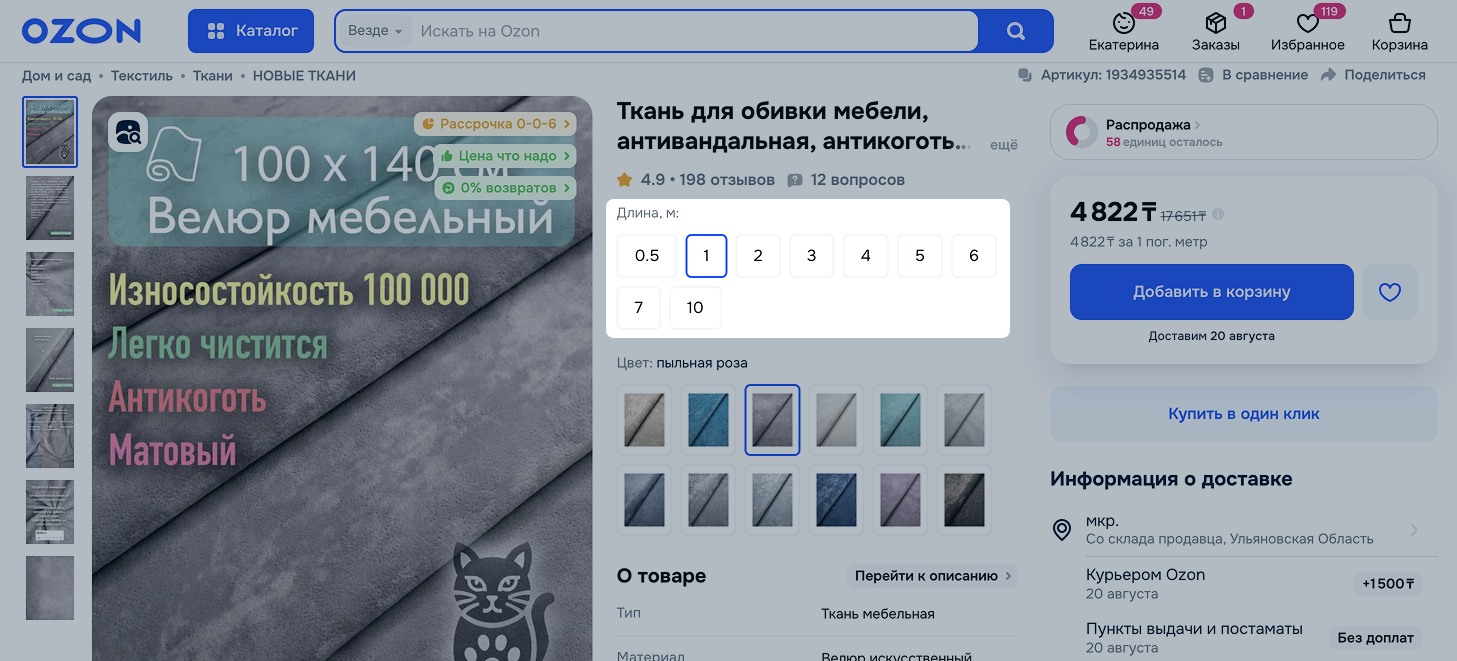Add product to В сравнение
The width and height of the screenshot is (1457, 661).
[x=1253, y=75]
